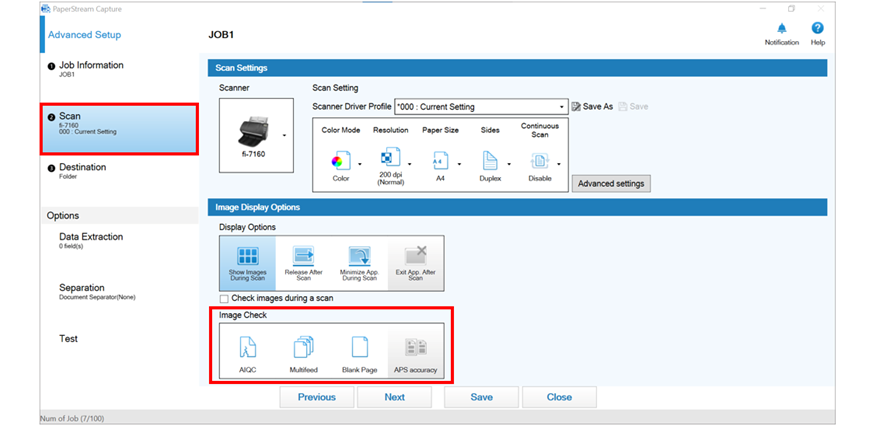876x426 pixels.
Task: Expand the scanner selection arrow
Action: pyautogui.click(x=285, y=136)
